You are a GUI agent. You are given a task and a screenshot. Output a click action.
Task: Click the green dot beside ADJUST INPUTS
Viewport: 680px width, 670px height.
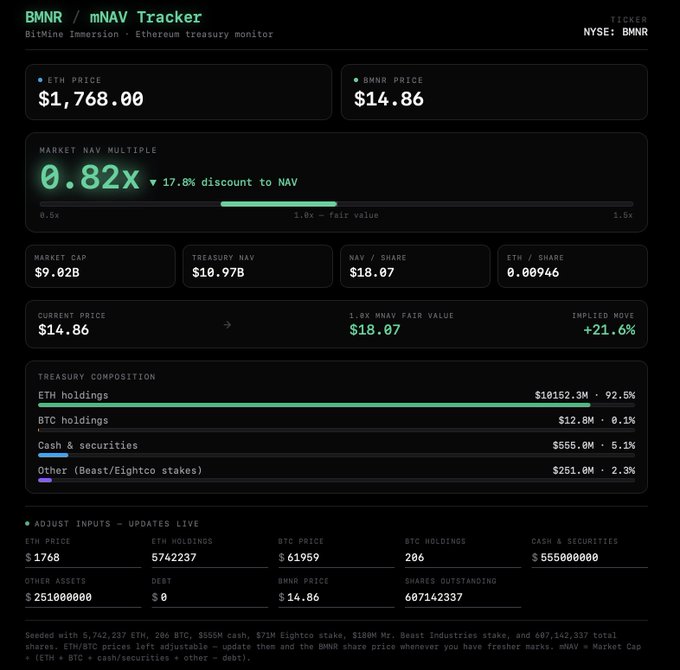[27, 524]
